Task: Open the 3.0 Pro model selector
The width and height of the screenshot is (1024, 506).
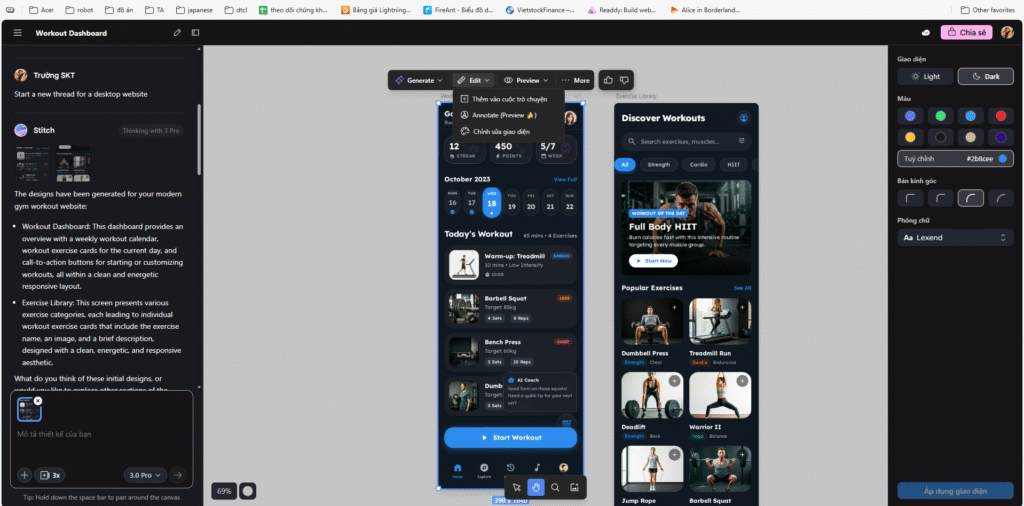Action: [145, 475]
